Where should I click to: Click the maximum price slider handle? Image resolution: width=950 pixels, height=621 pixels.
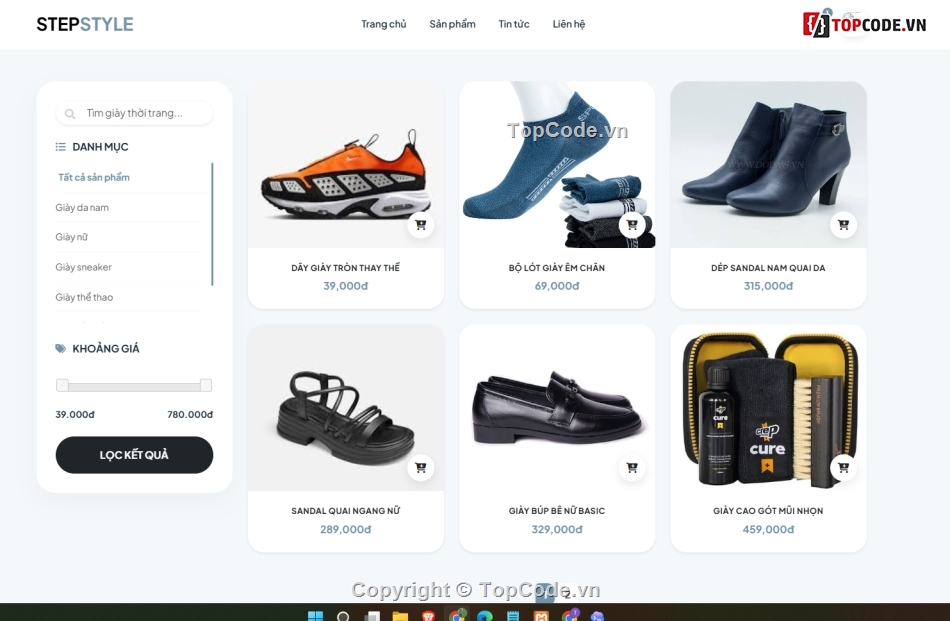(x=206, y=385)
